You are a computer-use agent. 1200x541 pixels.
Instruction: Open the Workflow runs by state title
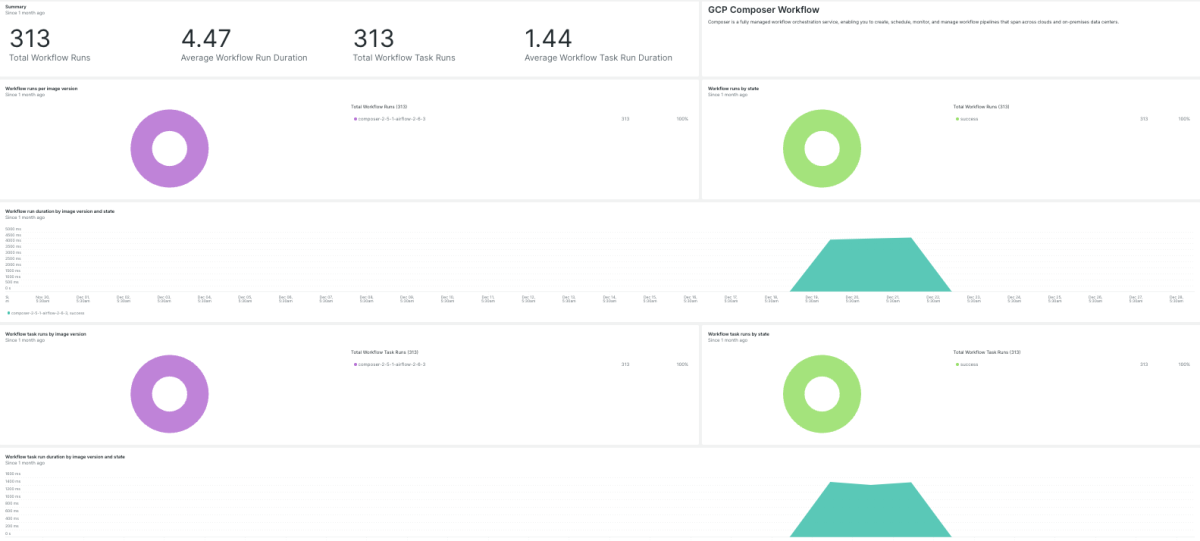pos(733,88)
